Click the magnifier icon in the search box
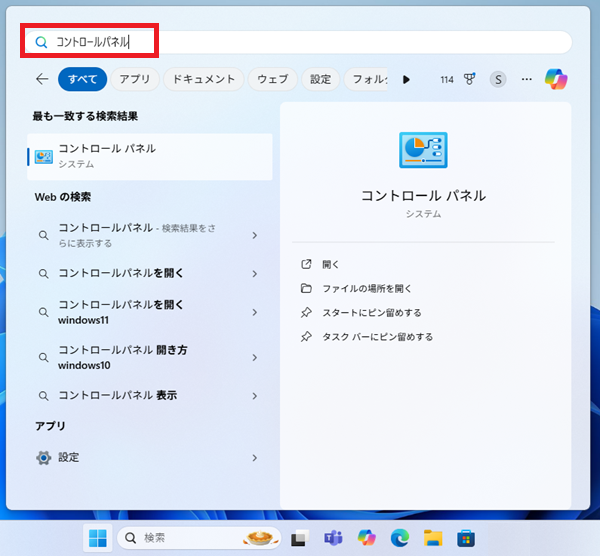The height and width of the screenshot is (556, 600). point(41,42)
